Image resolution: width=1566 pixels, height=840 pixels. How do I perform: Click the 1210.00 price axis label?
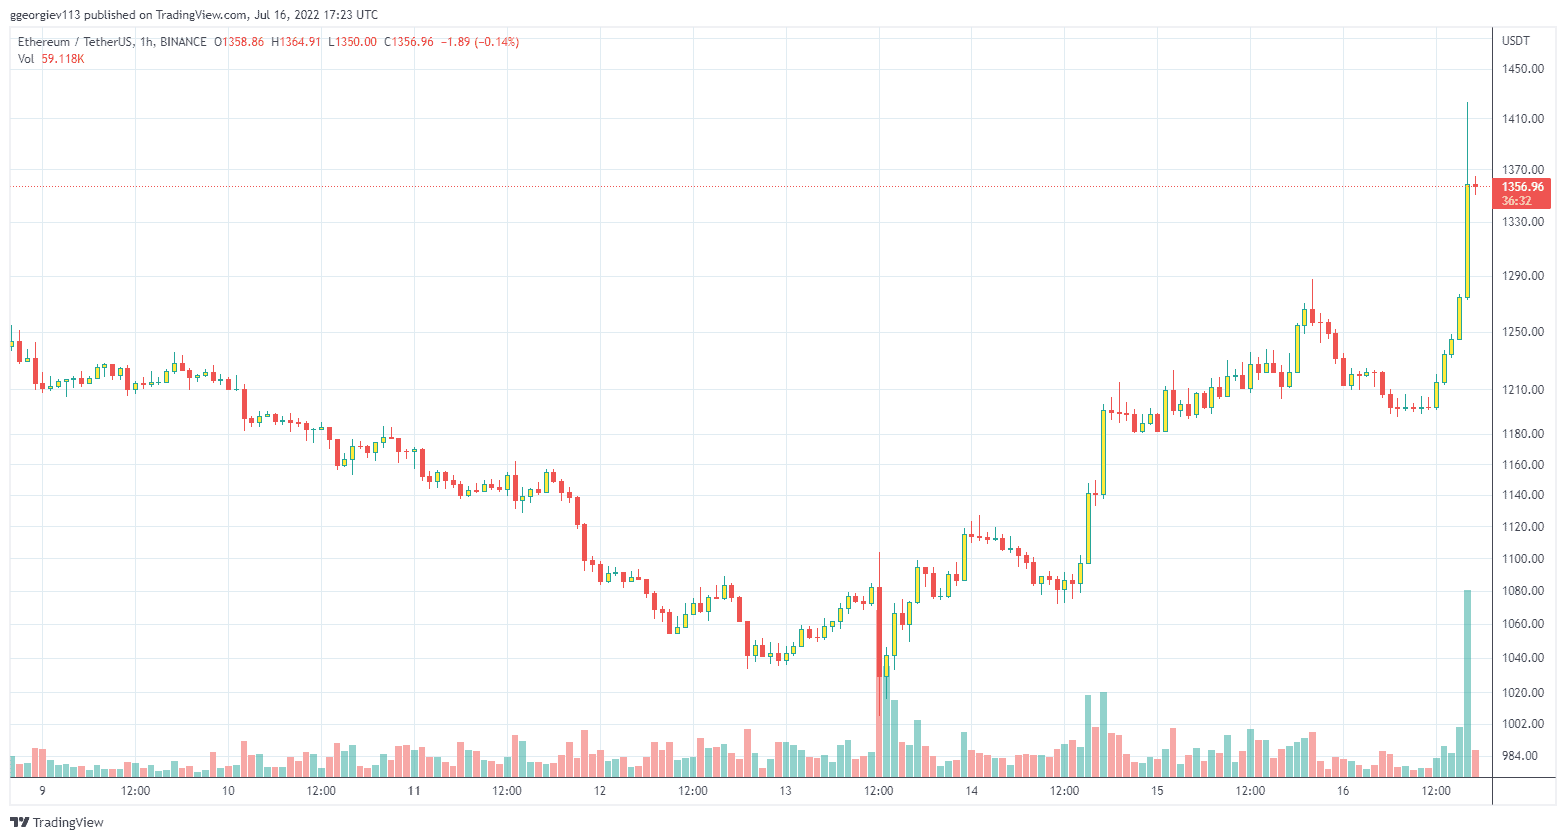[1523, 390]
